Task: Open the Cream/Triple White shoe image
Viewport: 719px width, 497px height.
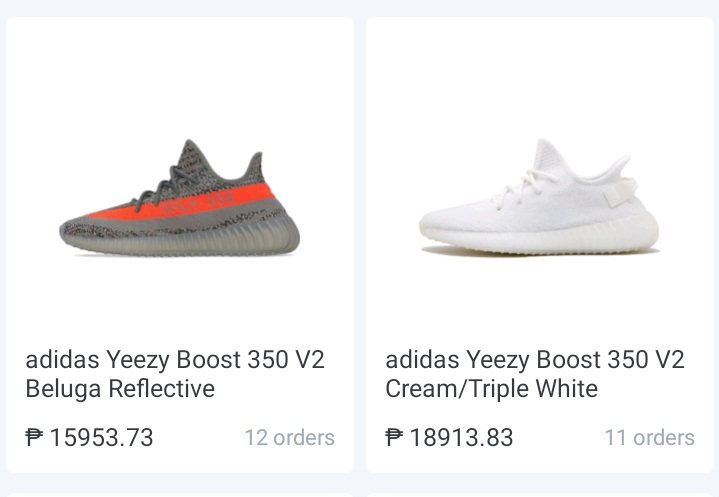Action: [x=540, y=200]
